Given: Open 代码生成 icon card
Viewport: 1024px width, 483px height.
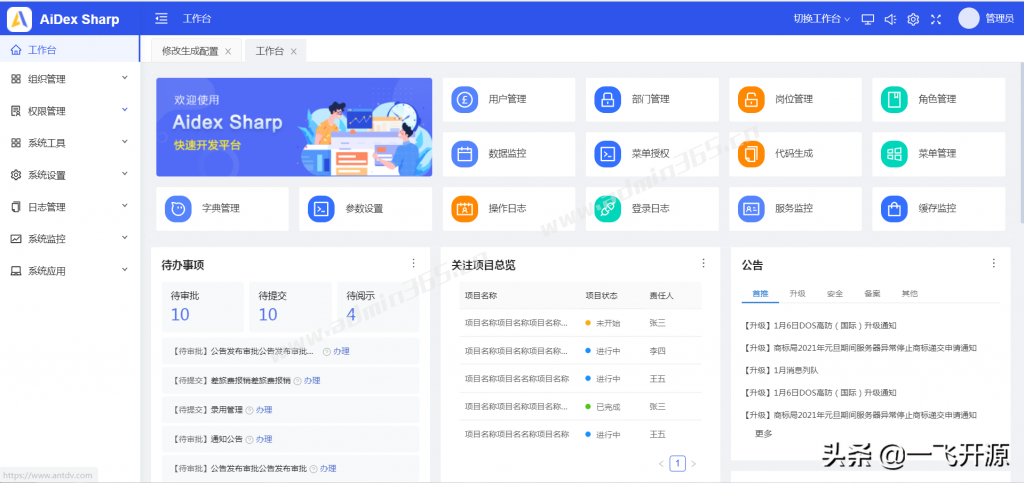Looking at the screenshot, I should [795, 154].
